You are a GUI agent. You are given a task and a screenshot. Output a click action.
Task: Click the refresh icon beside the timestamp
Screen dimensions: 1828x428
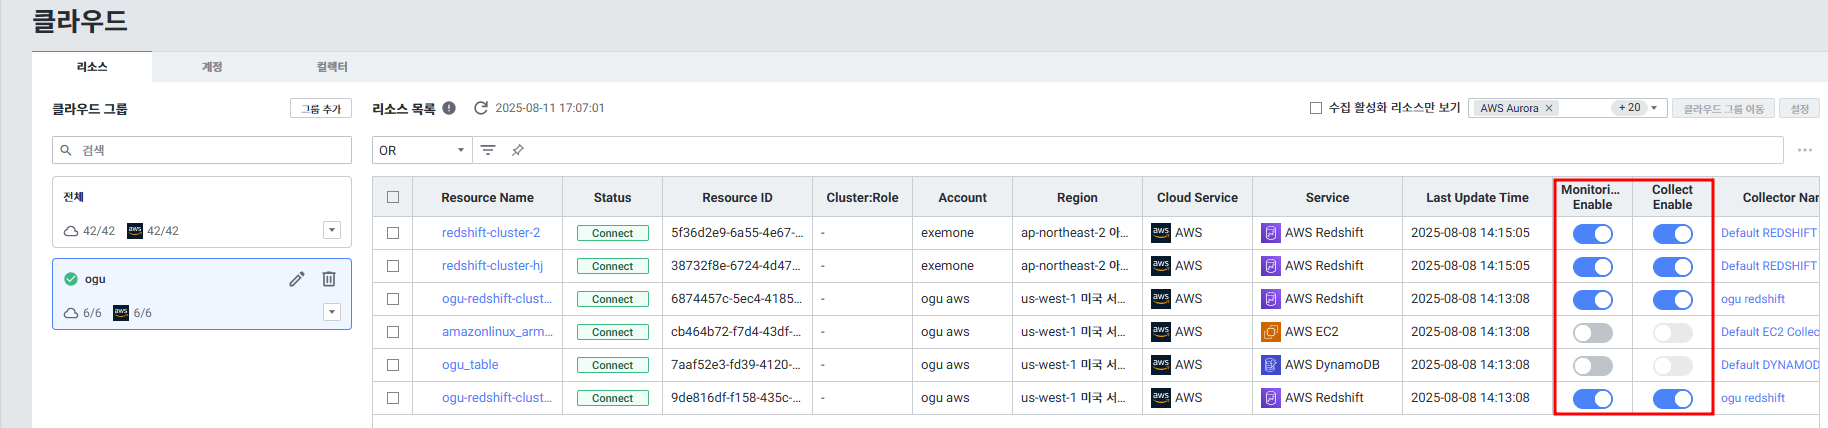[481, 108]
